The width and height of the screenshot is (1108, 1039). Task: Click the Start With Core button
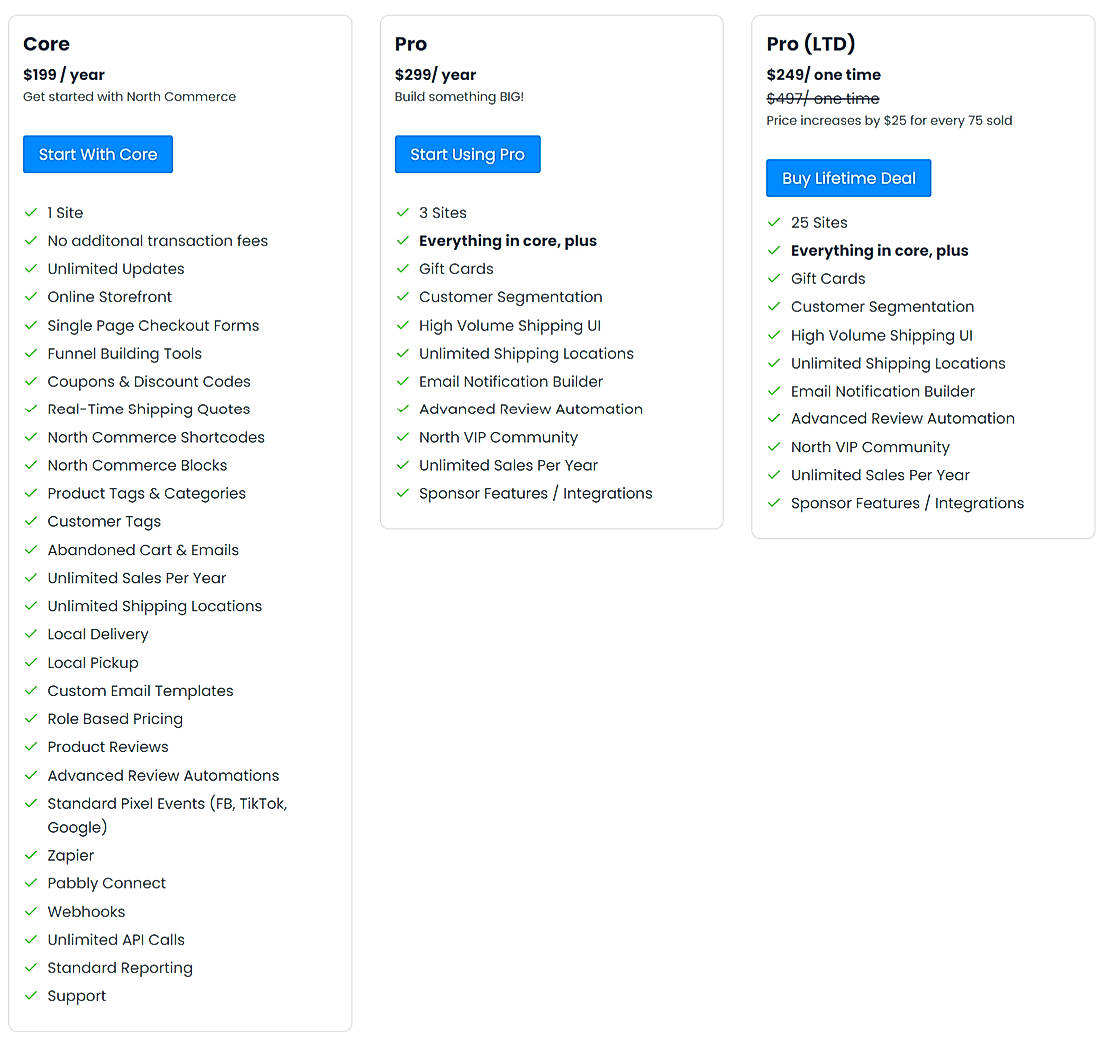(98, 154)
